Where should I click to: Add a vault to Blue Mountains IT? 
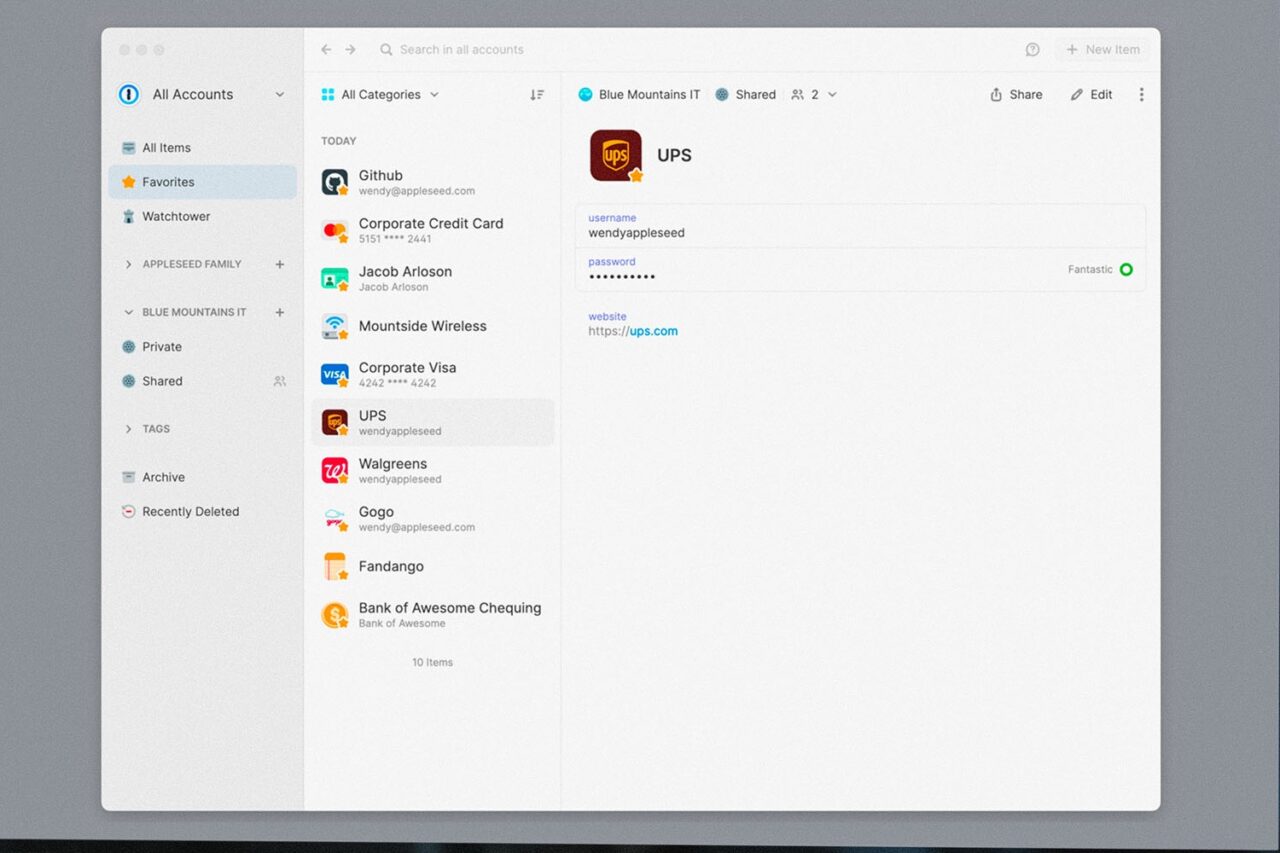pos(280,313)
